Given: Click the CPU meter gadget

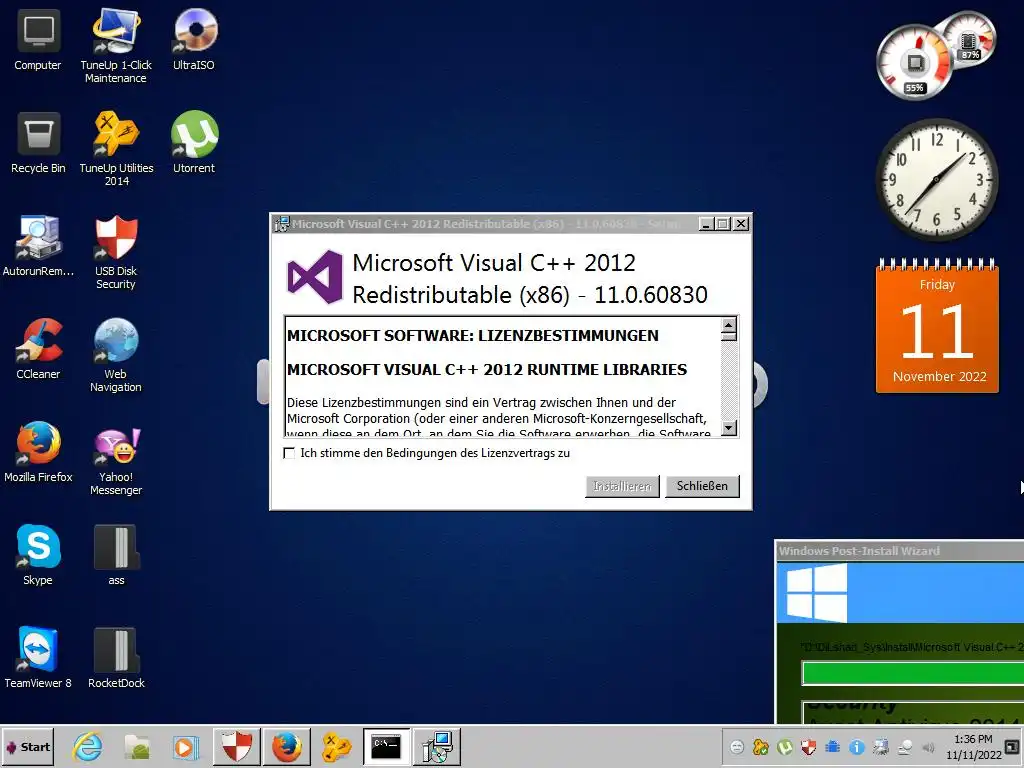Looking at the screenshot, I should [914, 63].
